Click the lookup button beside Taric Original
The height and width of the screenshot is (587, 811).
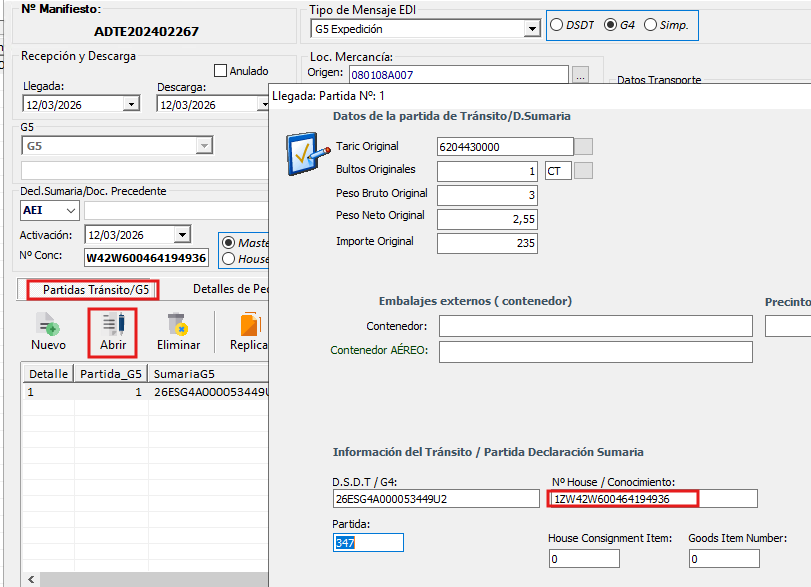(x=583, y=147)
